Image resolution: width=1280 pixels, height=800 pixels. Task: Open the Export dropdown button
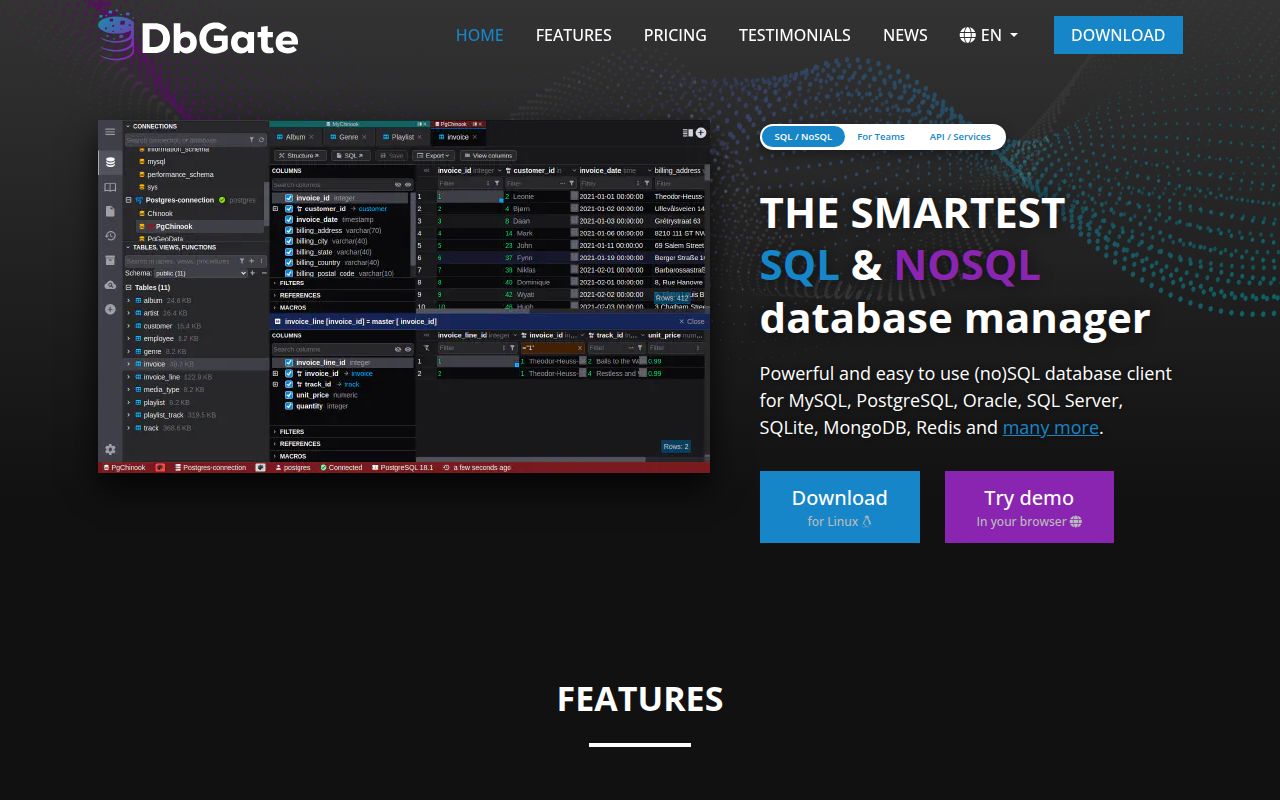pyautogui.click(x=433, y=156)
